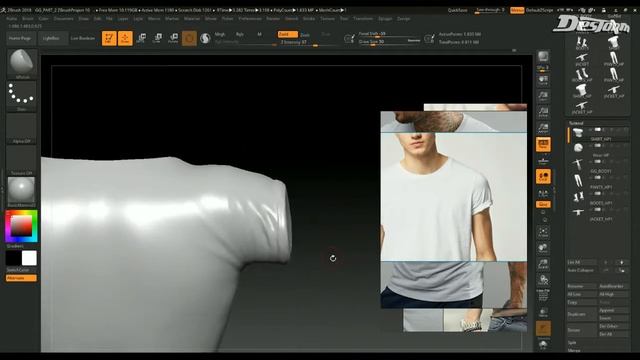This screenshot has width=640, height=360.
Task: Select the Rotate transform tool in top shelf
Action: [x=173, y=38]
